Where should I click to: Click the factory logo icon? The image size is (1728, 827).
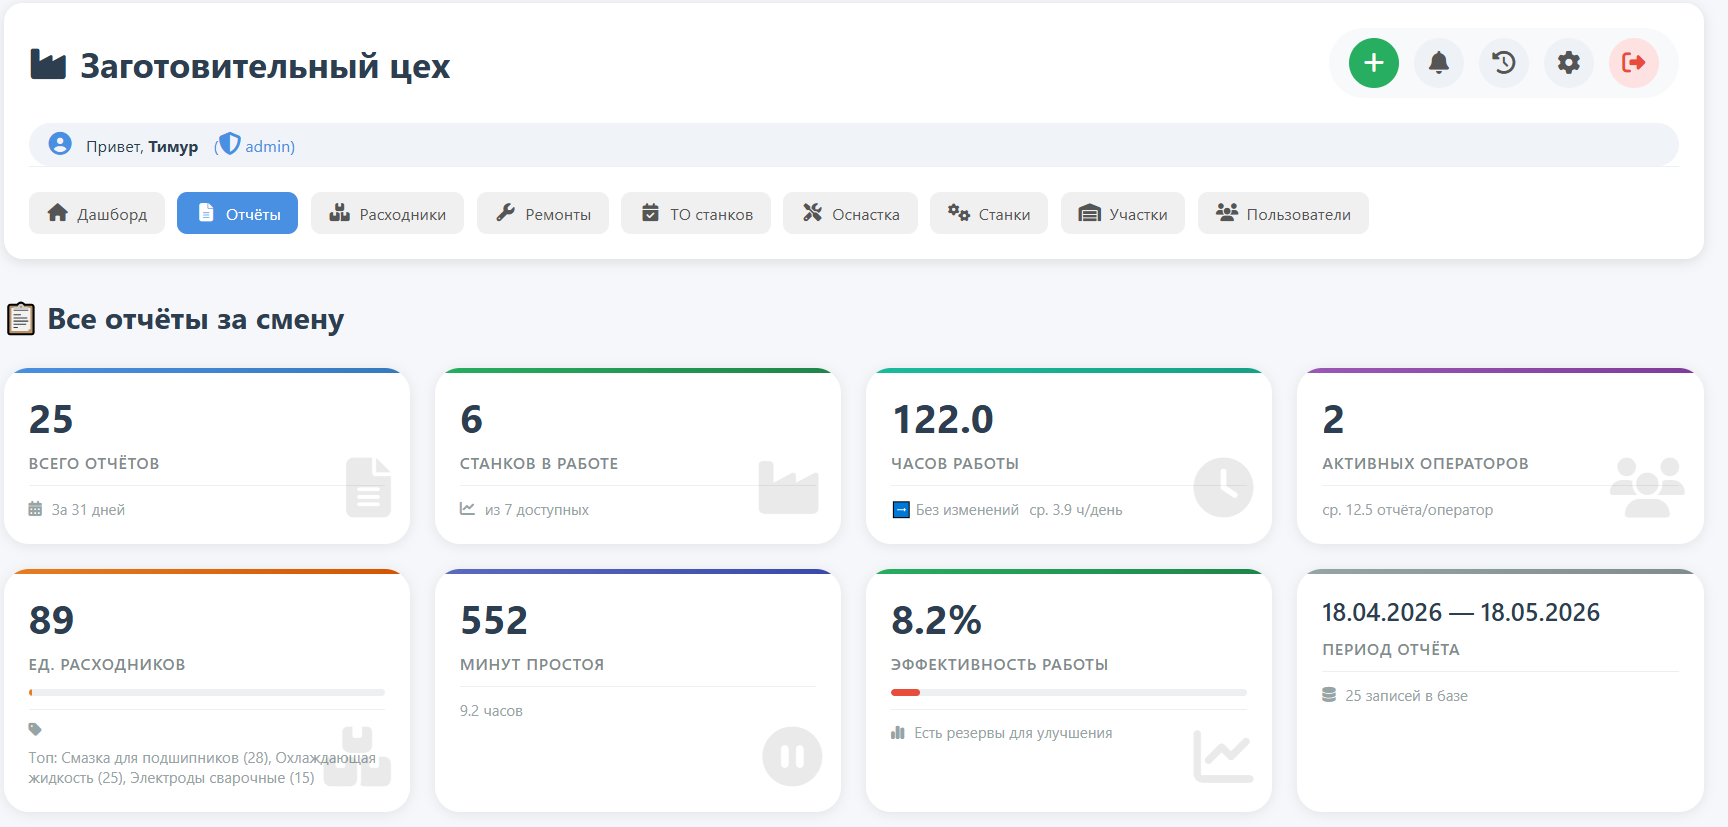point(48,65)
